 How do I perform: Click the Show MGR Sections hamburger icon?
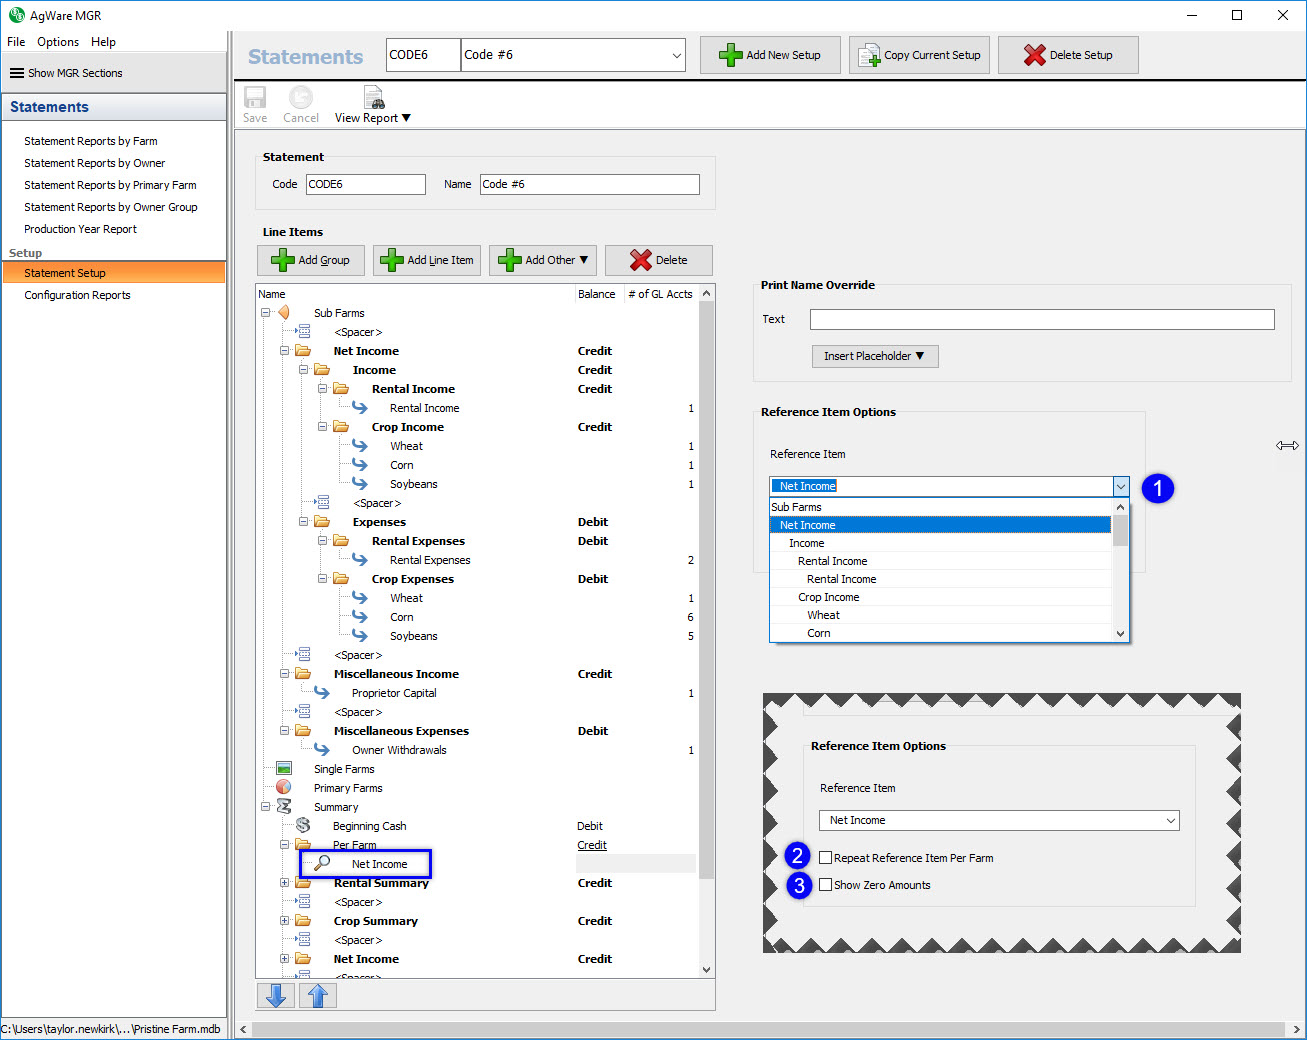[17, 73]
